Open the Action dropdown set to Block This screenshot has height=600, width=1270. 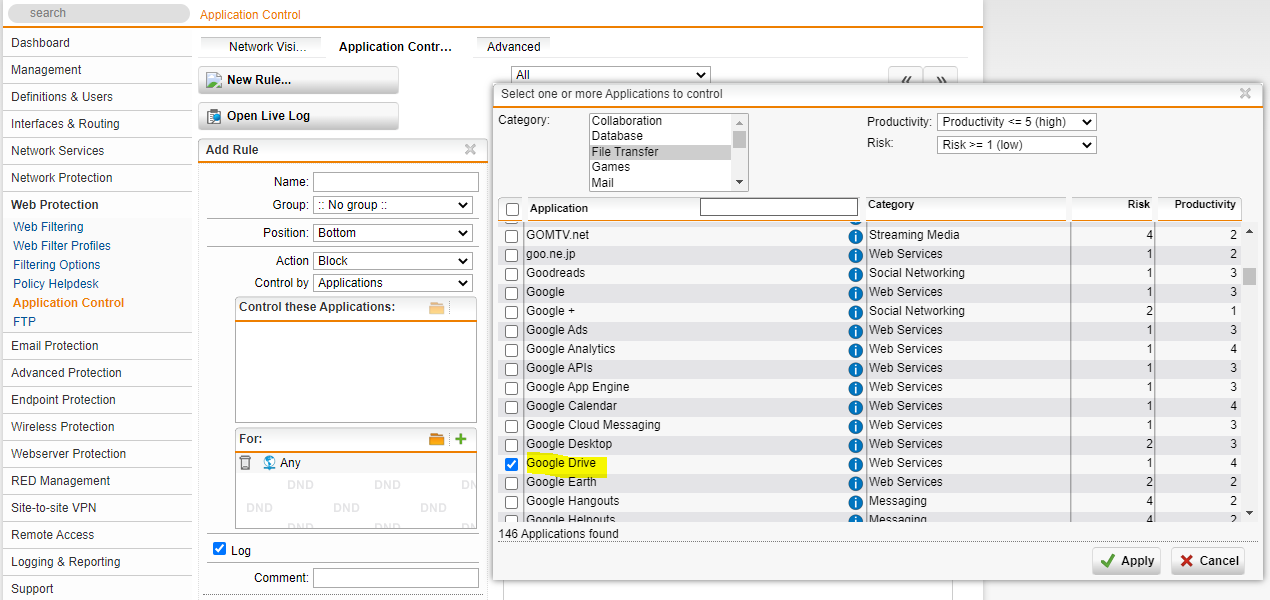point(392,261)
